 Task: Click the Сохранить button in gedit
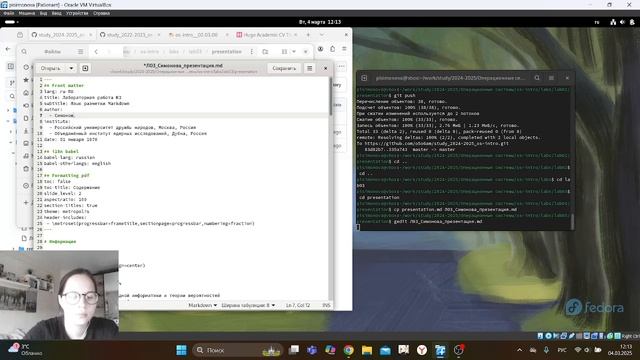click(x=284, y=68)
